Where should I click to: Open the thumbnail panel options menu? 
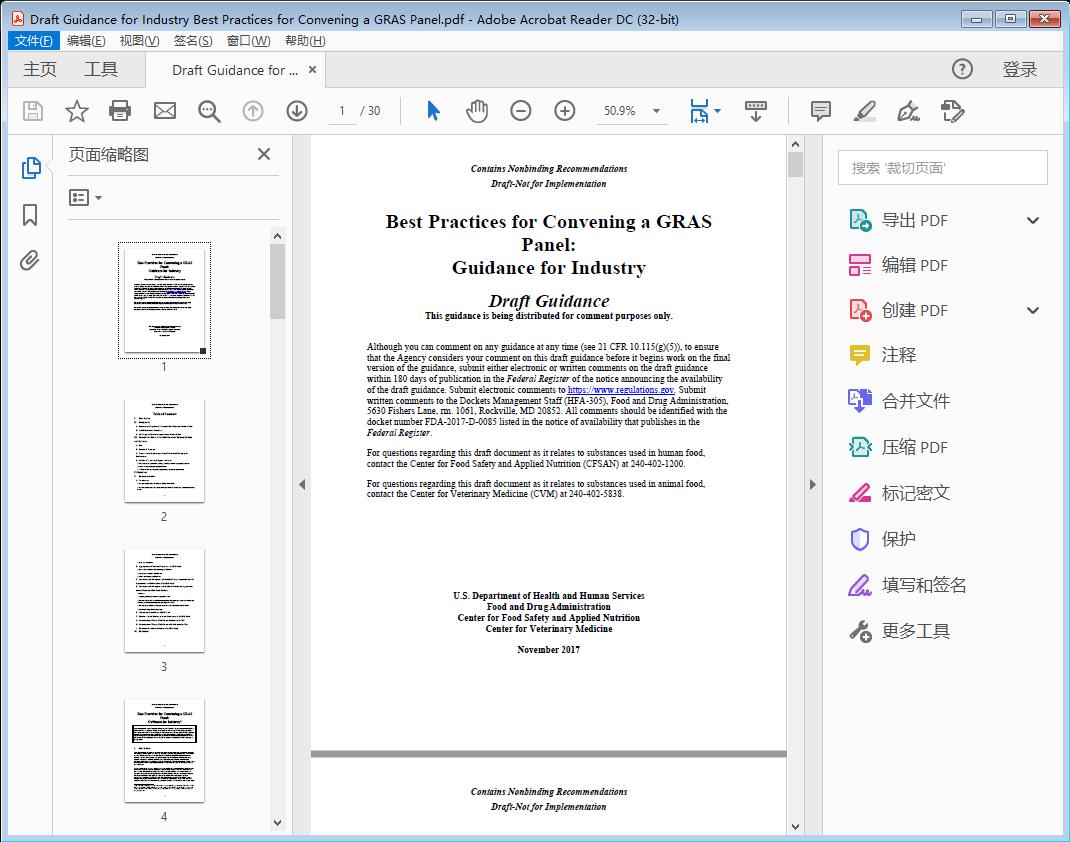pos(86,197)
